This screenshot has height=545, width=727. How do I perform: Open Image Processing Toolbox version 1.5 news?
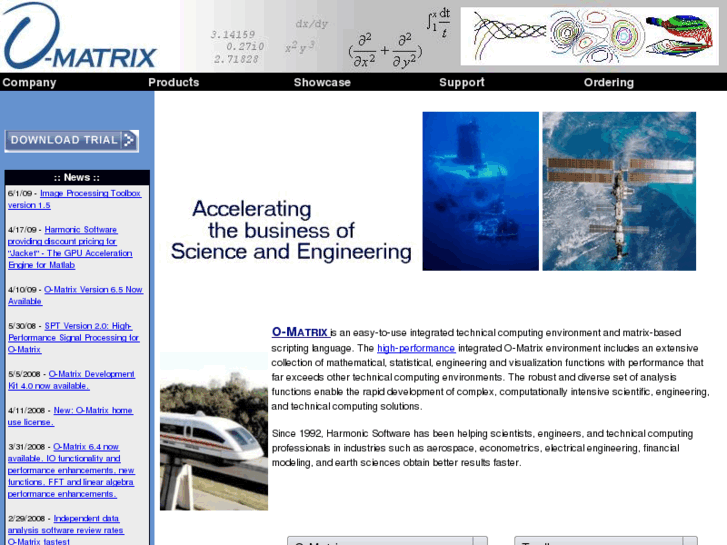[x=74, y=199]
